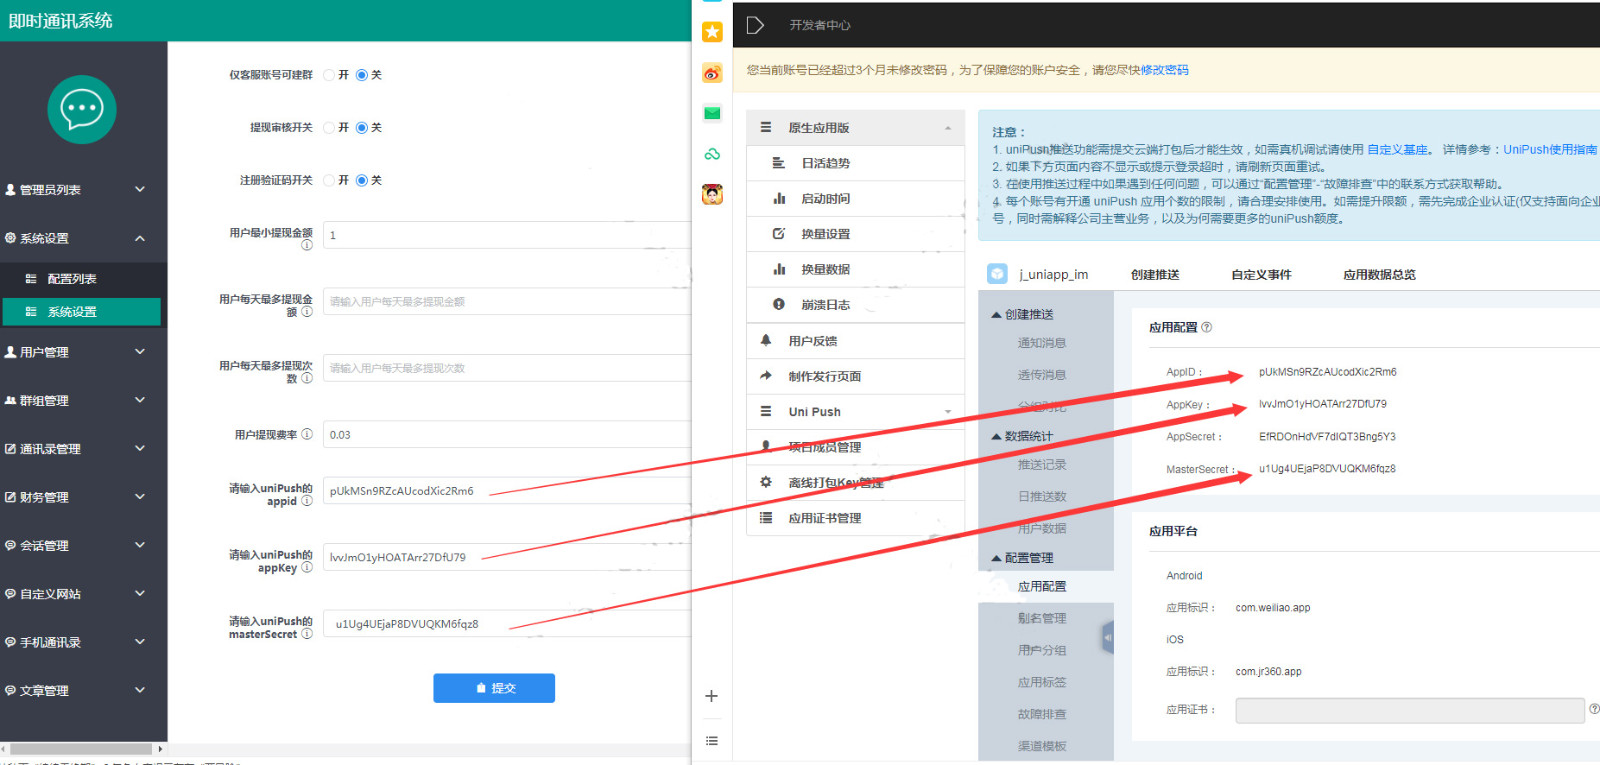Viewport: 1600px width, 765px height.
Task: Click the yellow star favorites icon
Action: (x=712, y=32)
